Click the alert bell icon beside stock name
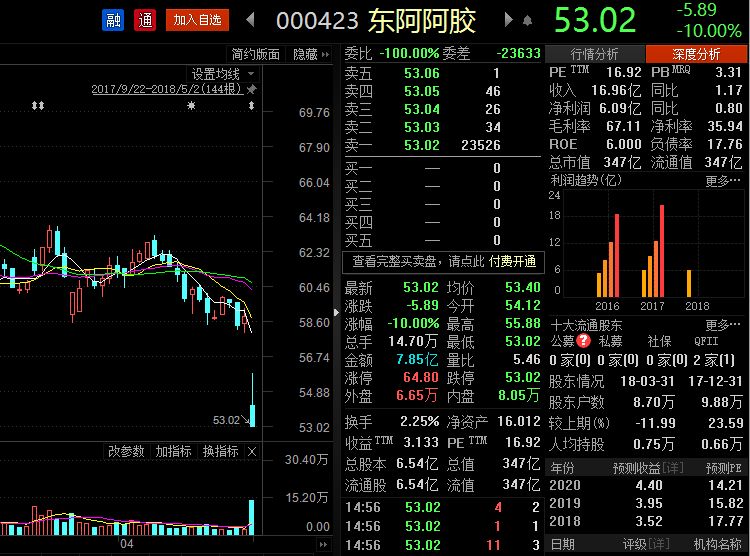 coord(528,21)
